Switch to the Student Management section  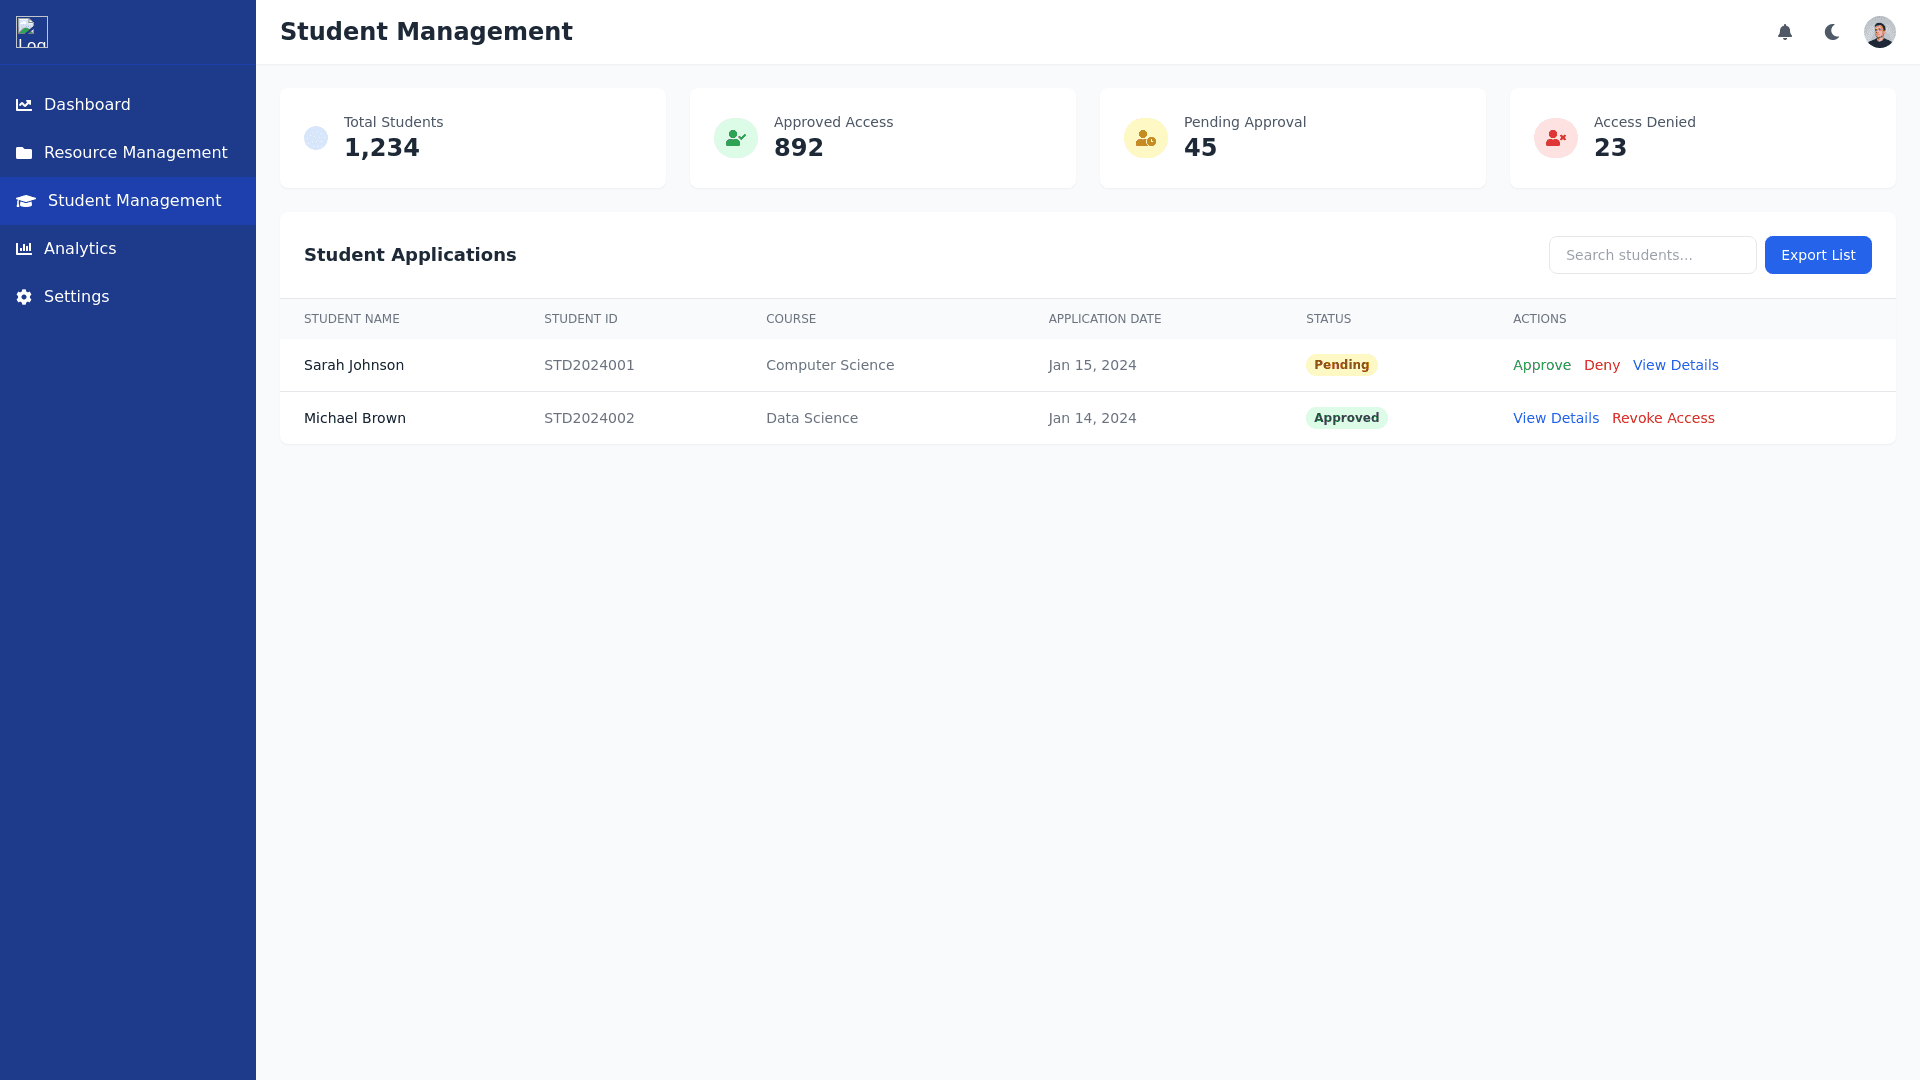pos(133,201)
